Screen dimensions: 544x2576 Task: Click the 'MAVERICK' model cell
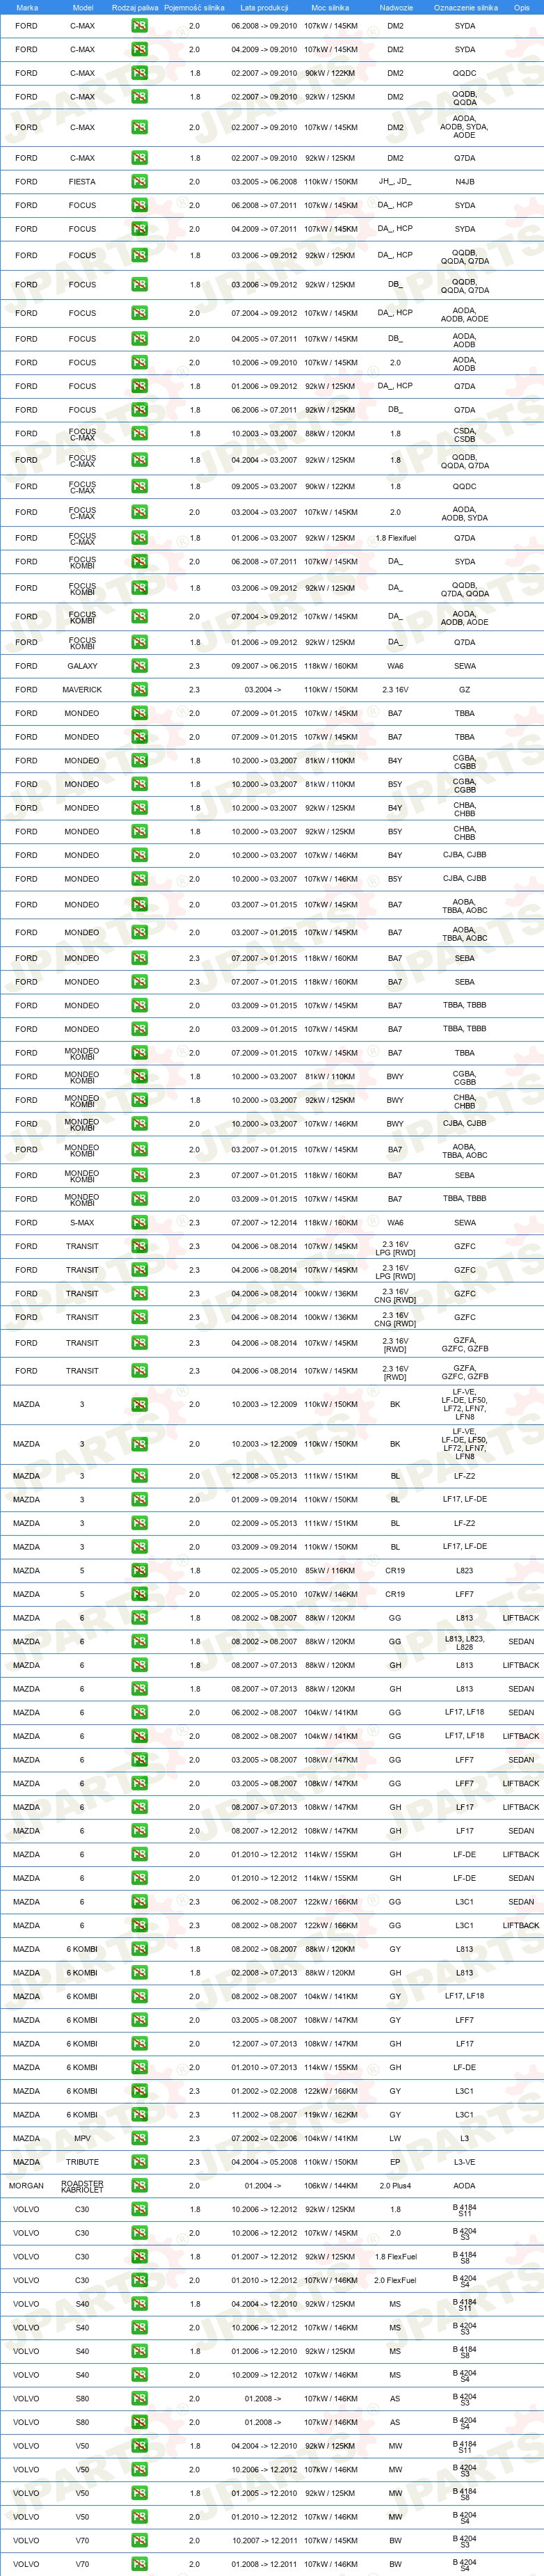point(82,690)
